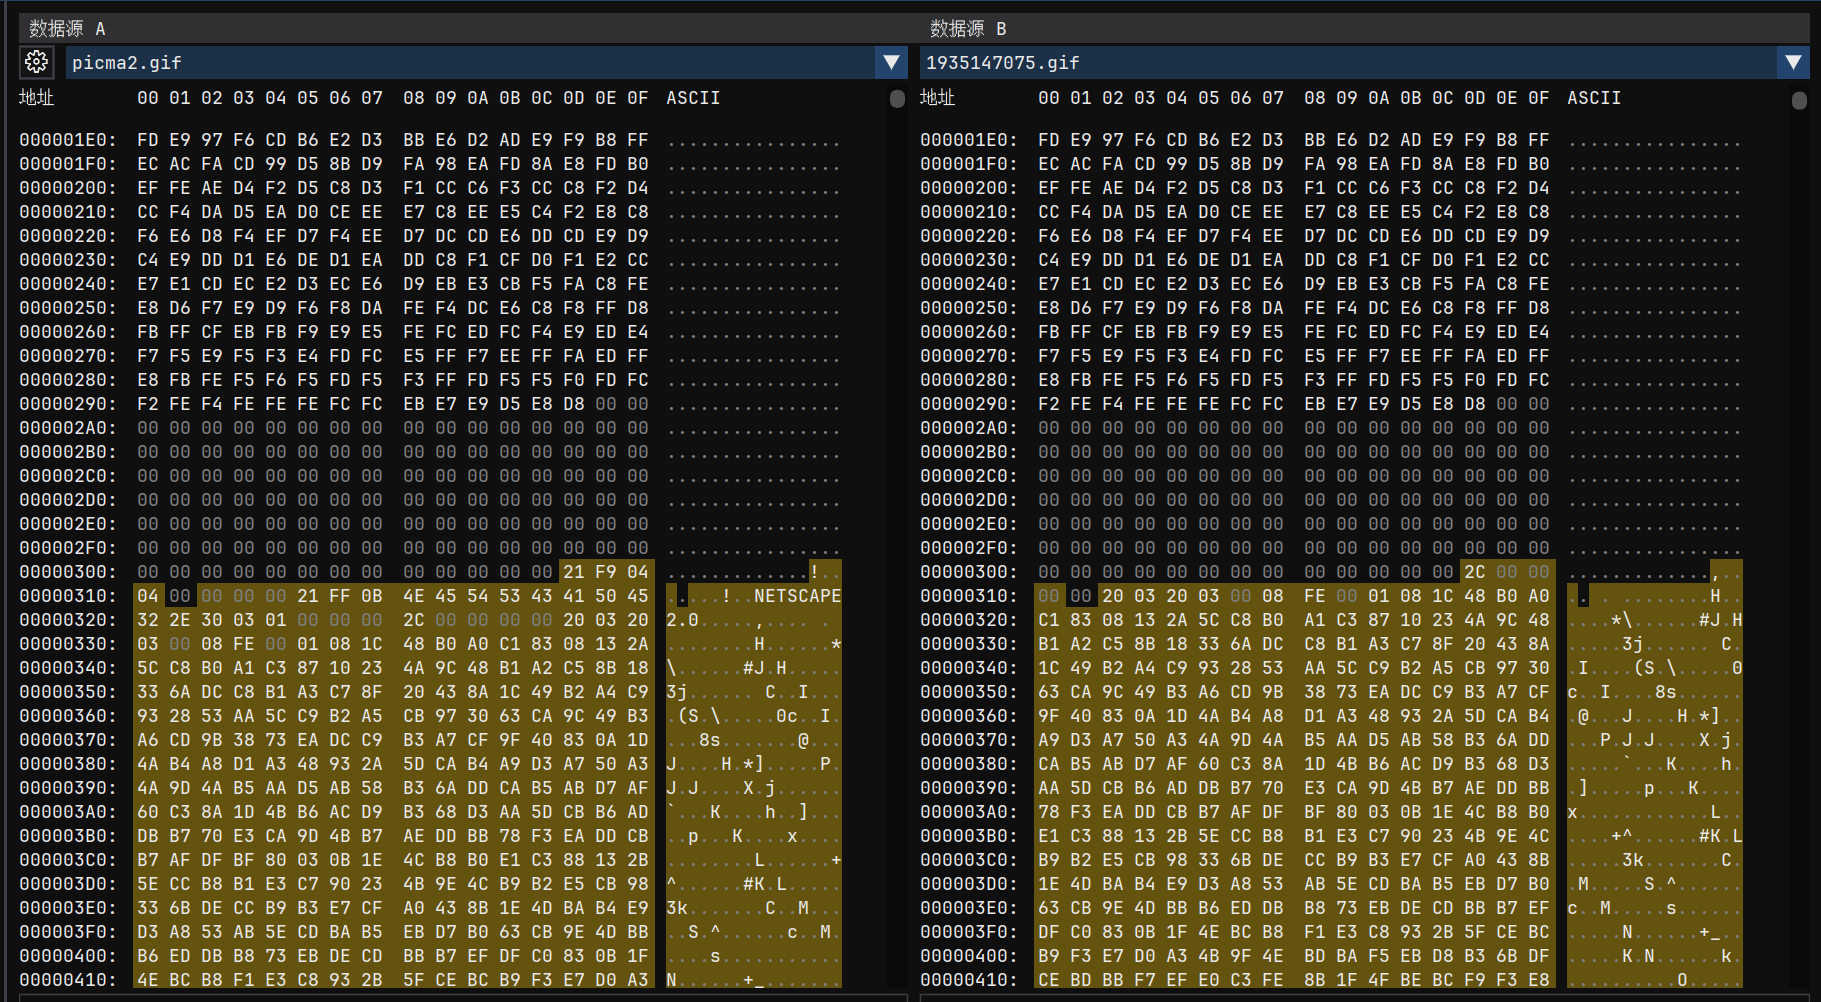
Task: Click the '地址' header in data source B
Action: pos(938,98)
